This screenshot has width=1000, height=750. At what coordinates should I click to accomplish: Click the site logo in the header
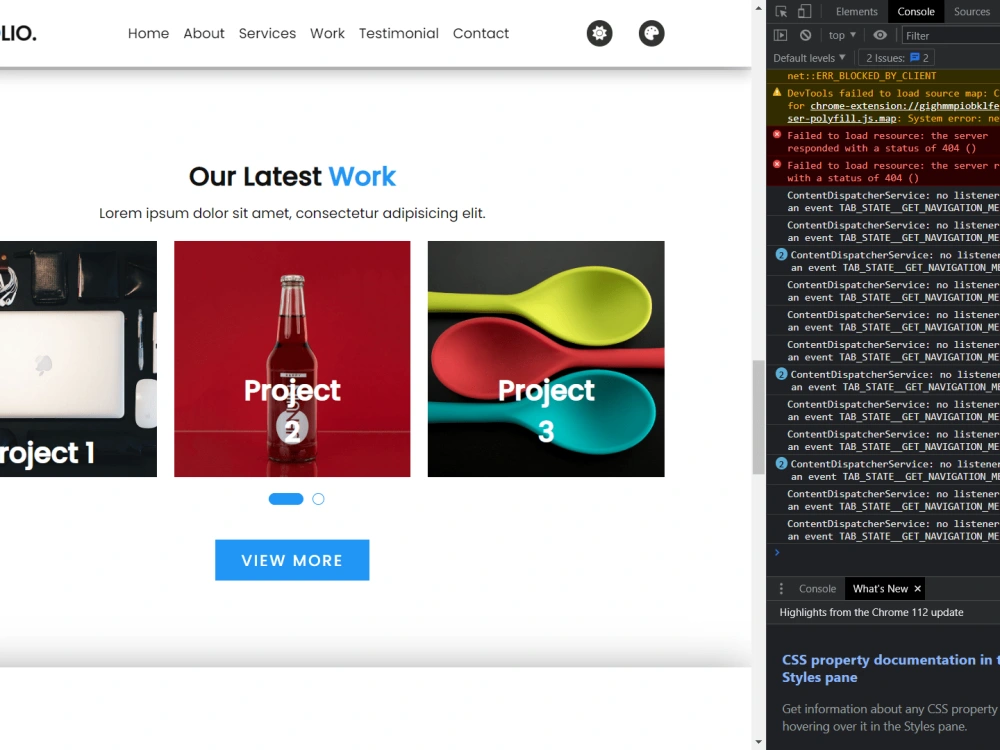point(18,33)
